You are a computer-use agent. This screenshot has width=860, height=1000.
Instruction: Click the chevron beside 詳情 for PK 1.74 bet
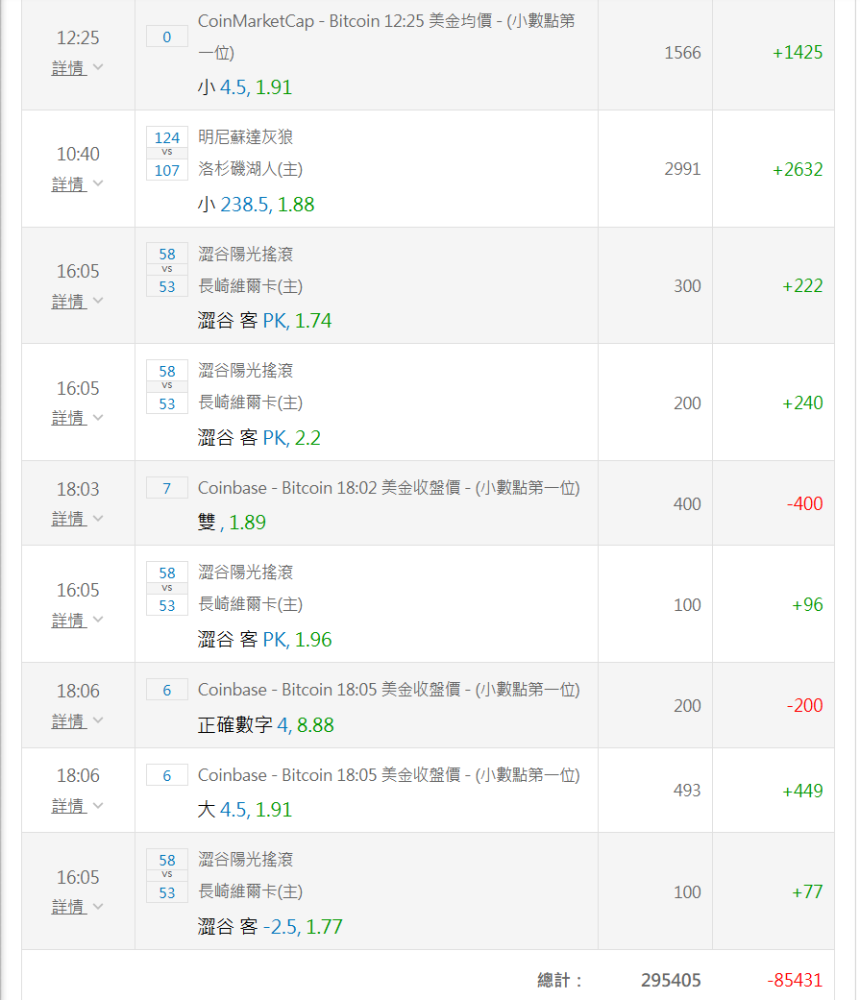point(98,301)
